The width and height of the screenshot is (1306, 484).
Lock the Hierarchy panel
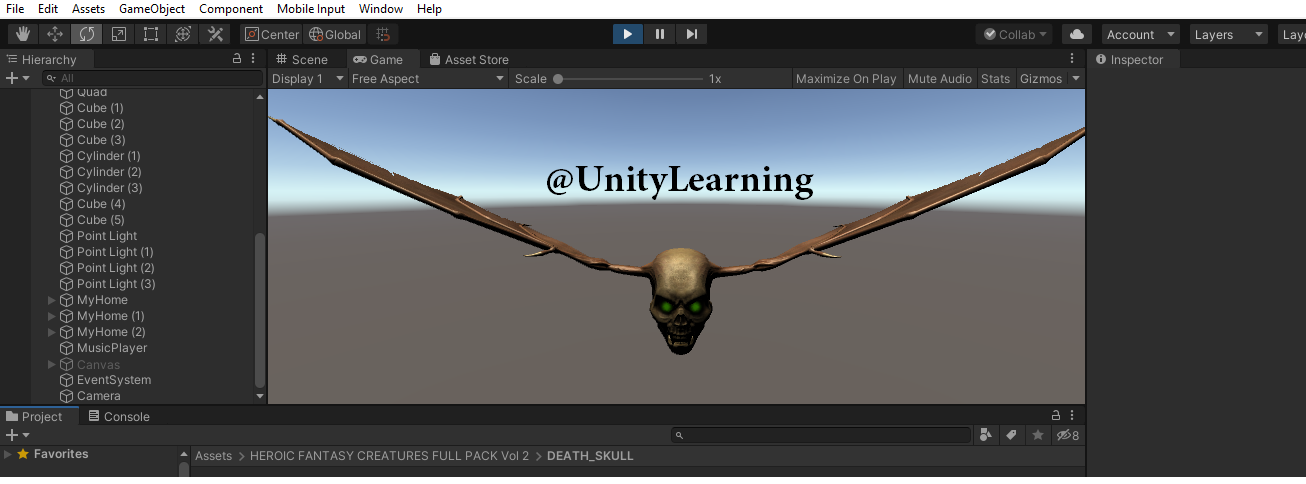tap(237, 59)
